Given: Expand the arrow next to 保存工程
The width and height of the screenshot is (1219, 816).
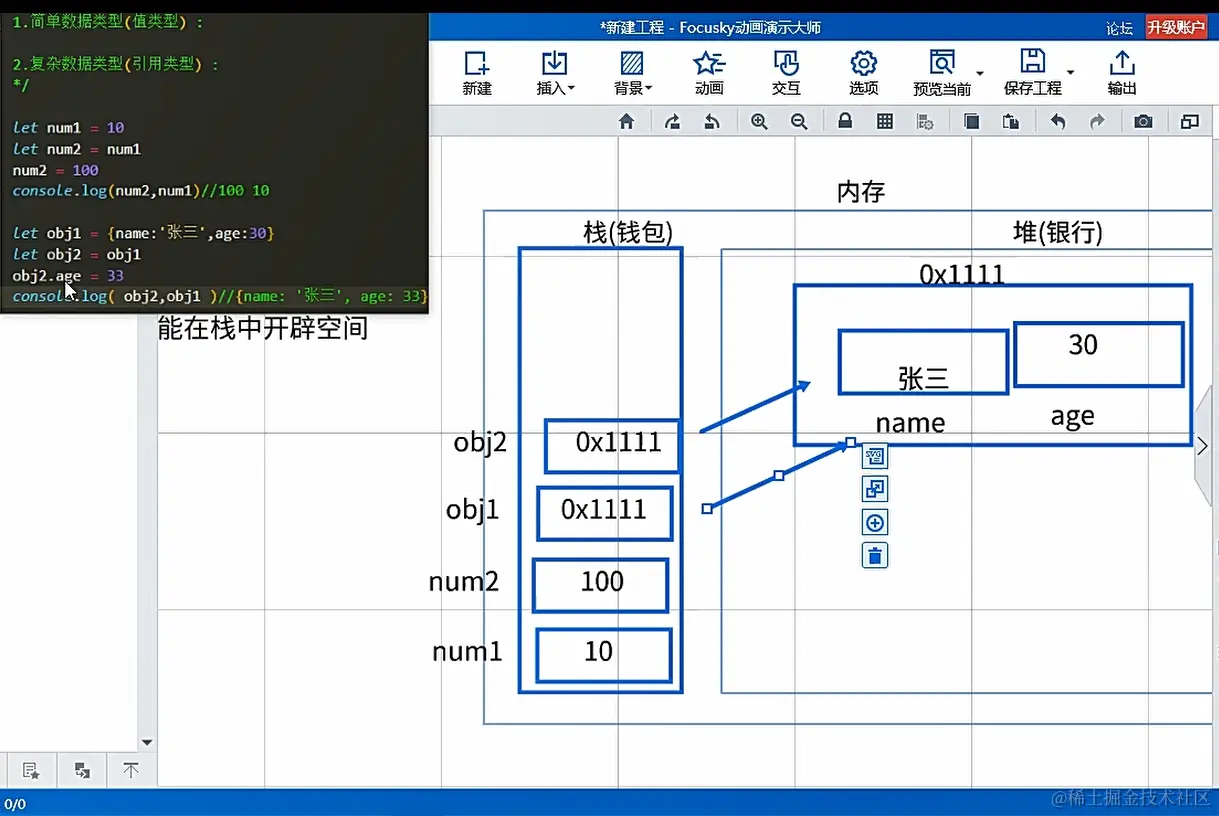Looking at the screenshot, I should point(1070,73).
